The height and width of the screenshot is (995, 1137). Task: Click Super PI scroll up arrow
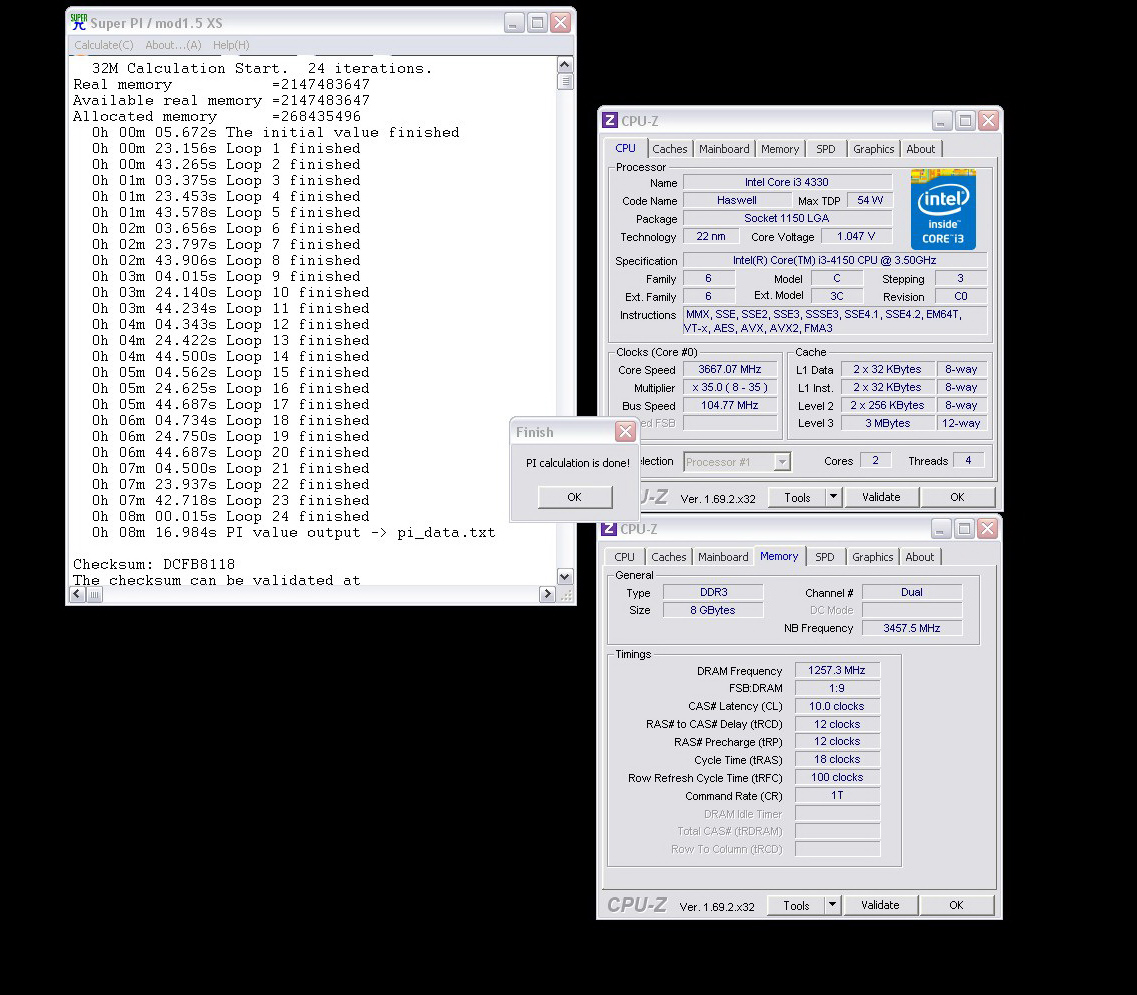565,65
